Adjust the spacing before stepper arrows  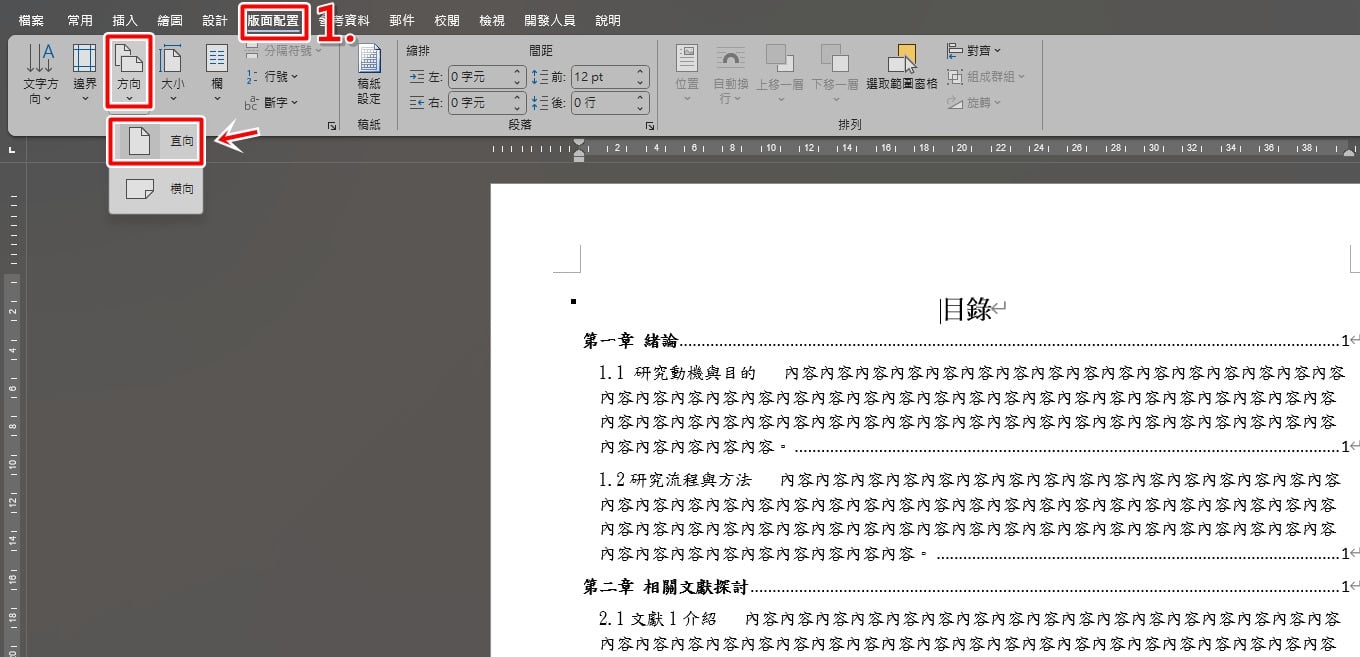coord(641,77)
